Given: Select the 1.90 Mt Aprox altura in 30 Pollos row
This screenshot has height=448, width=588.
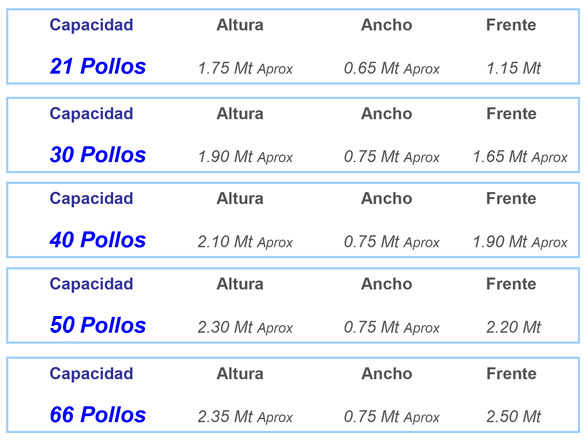Looking at the screenshot, I should point(245,157).
